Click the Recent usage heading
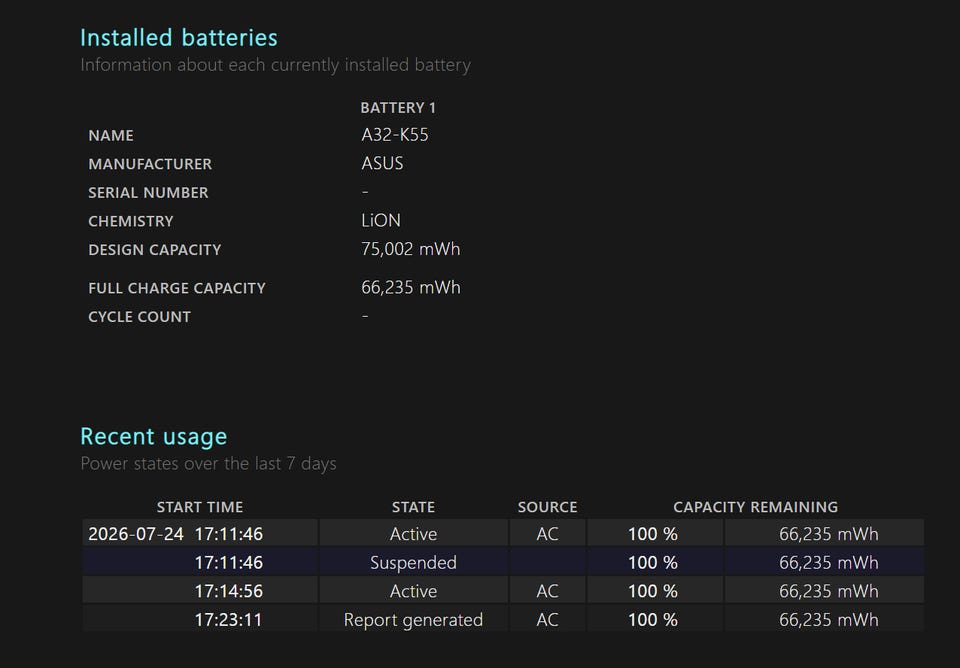Image resolution: width=960 pixels, height=668 pixels. point(154,437)
